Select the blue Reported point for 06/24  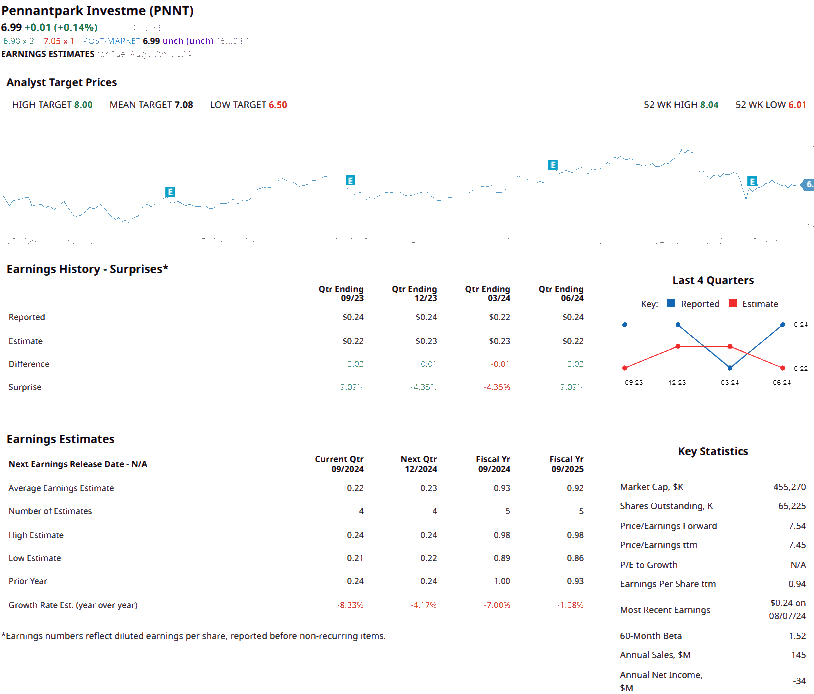tap(783, 325)
